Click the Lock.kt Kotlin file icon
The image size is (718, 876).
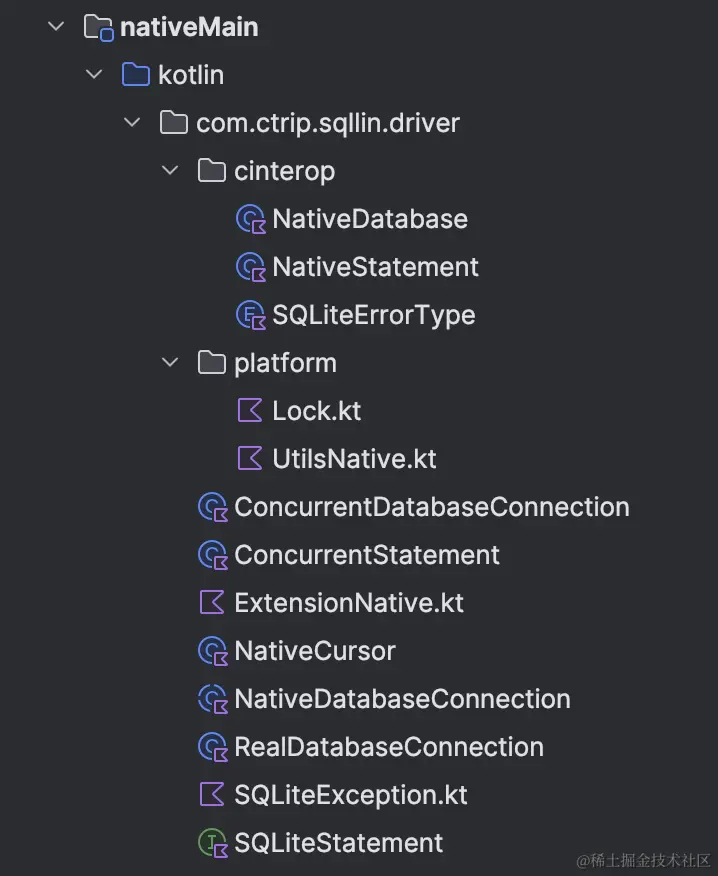[249, 411]
